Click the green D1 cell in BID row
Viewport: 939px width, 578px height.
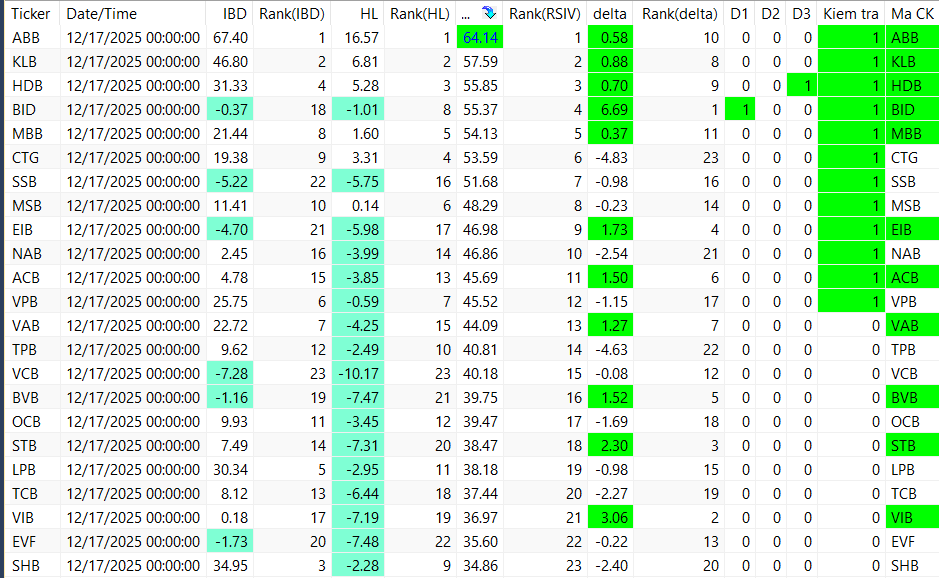coord(740,110)
